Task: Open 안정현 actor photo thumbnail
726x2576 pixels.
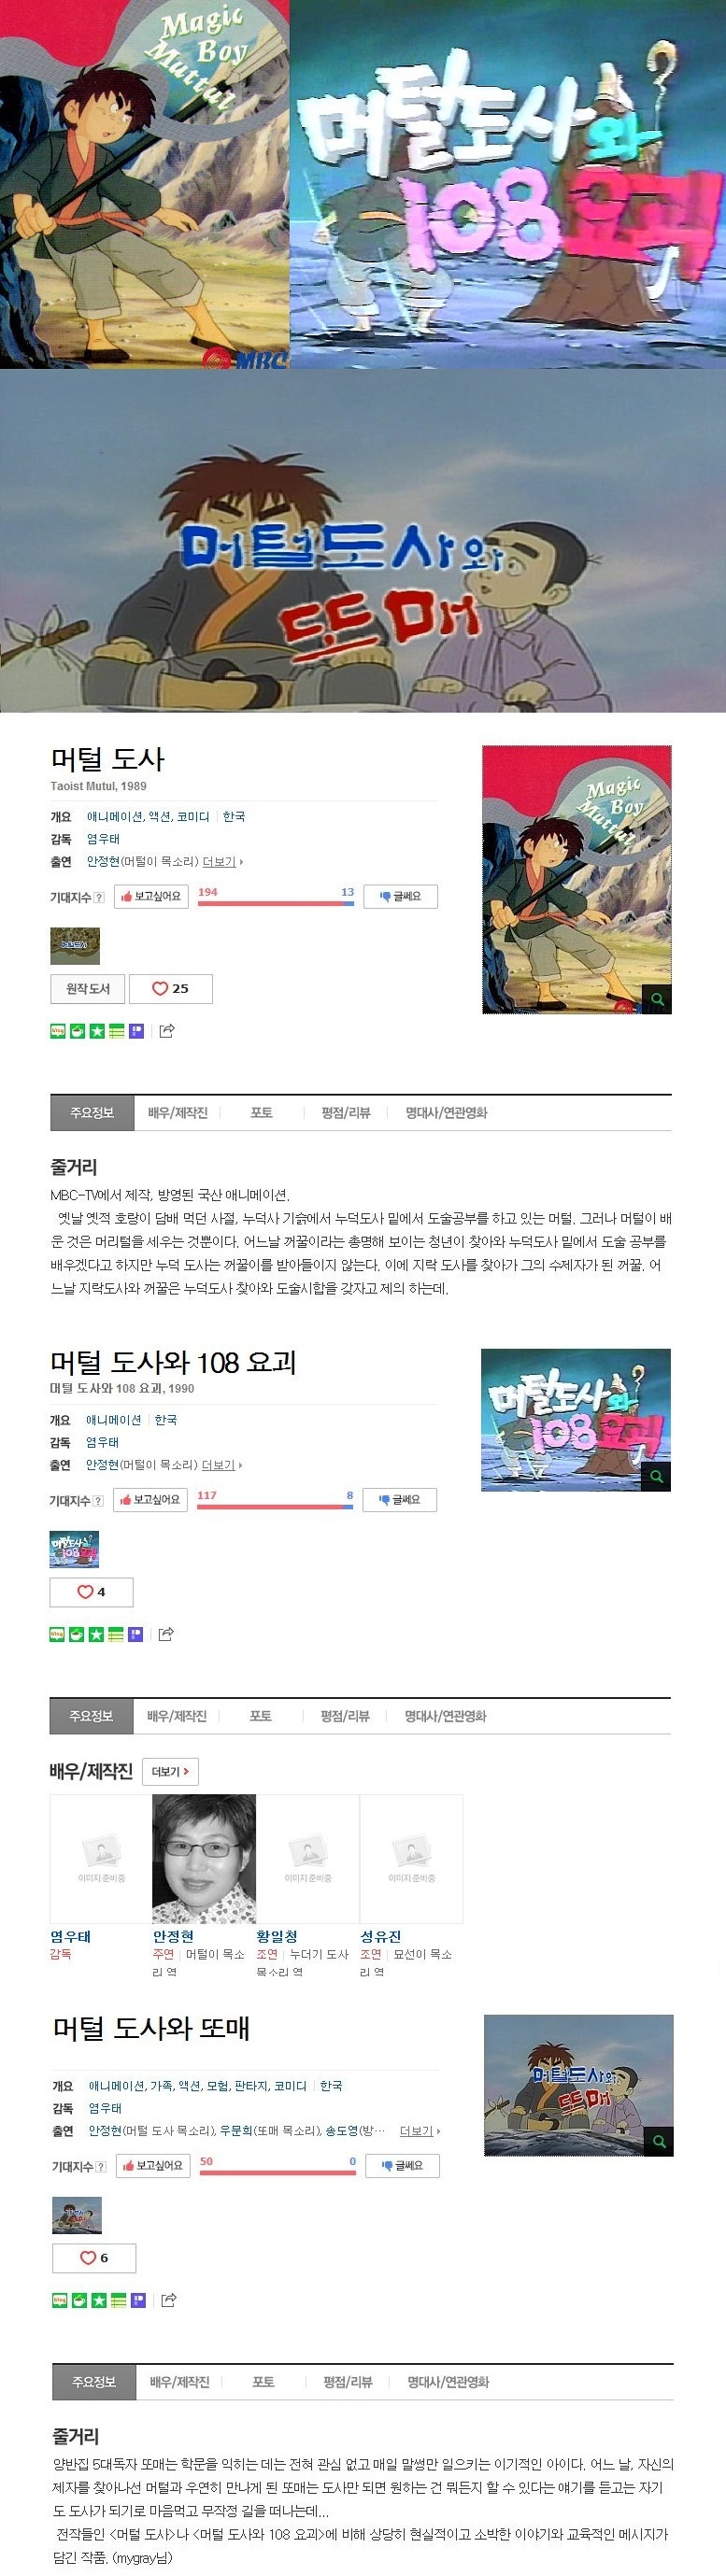Action: 204,1858
